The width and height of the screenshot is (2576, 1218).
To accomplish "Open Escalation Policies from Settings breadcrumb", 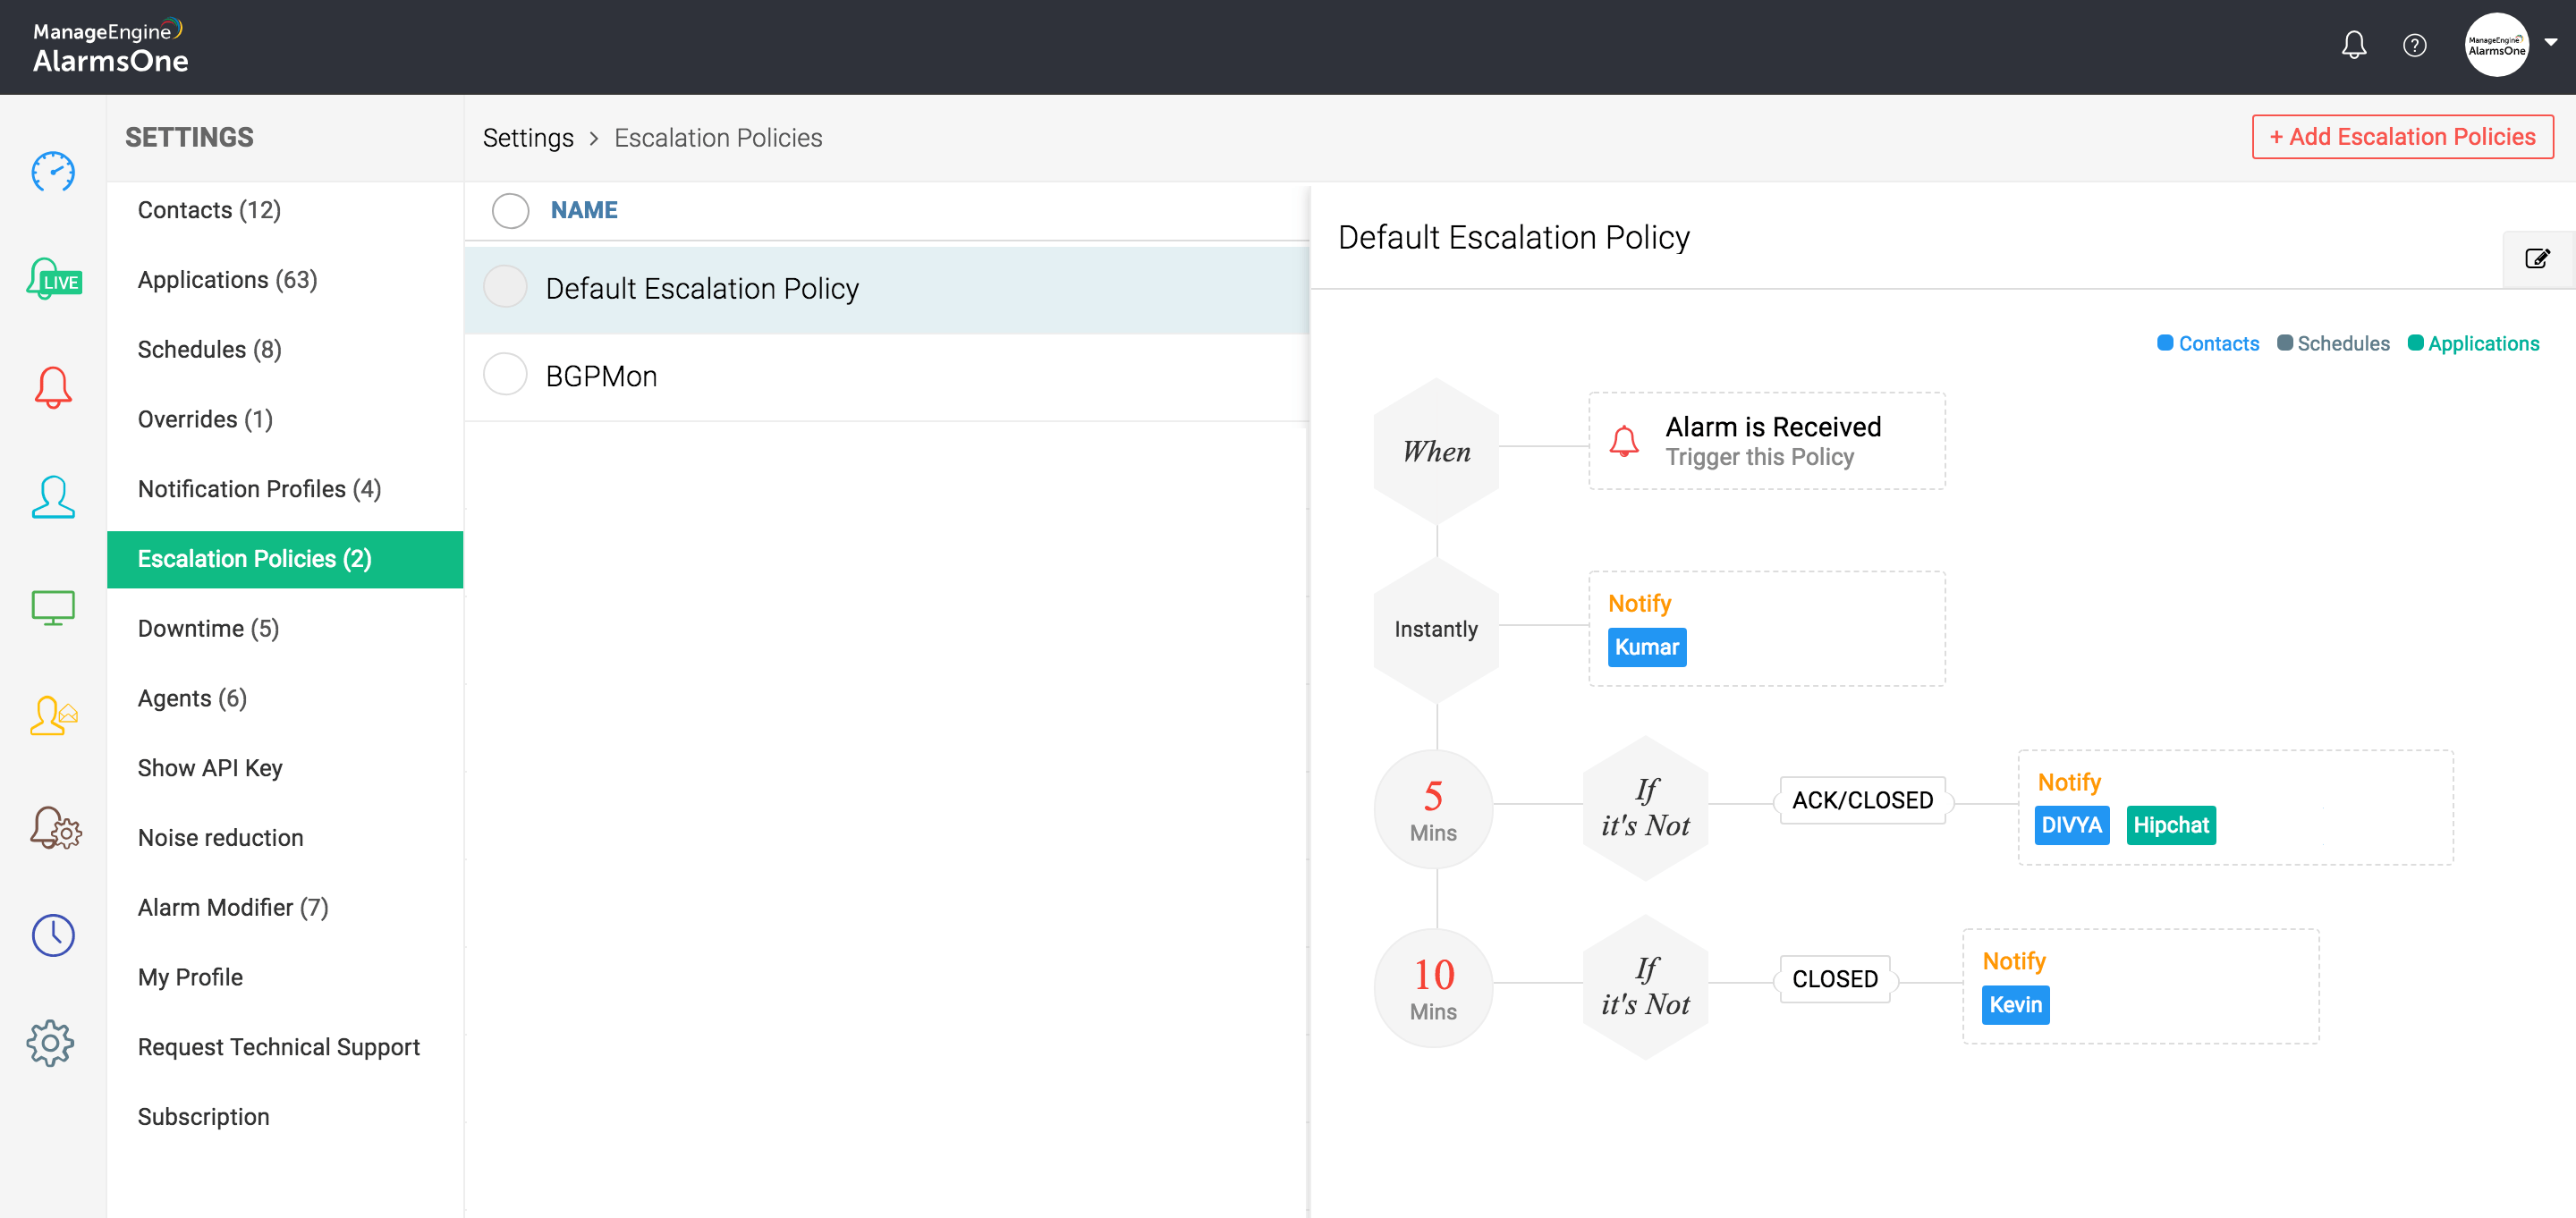I will click(717, 138).
